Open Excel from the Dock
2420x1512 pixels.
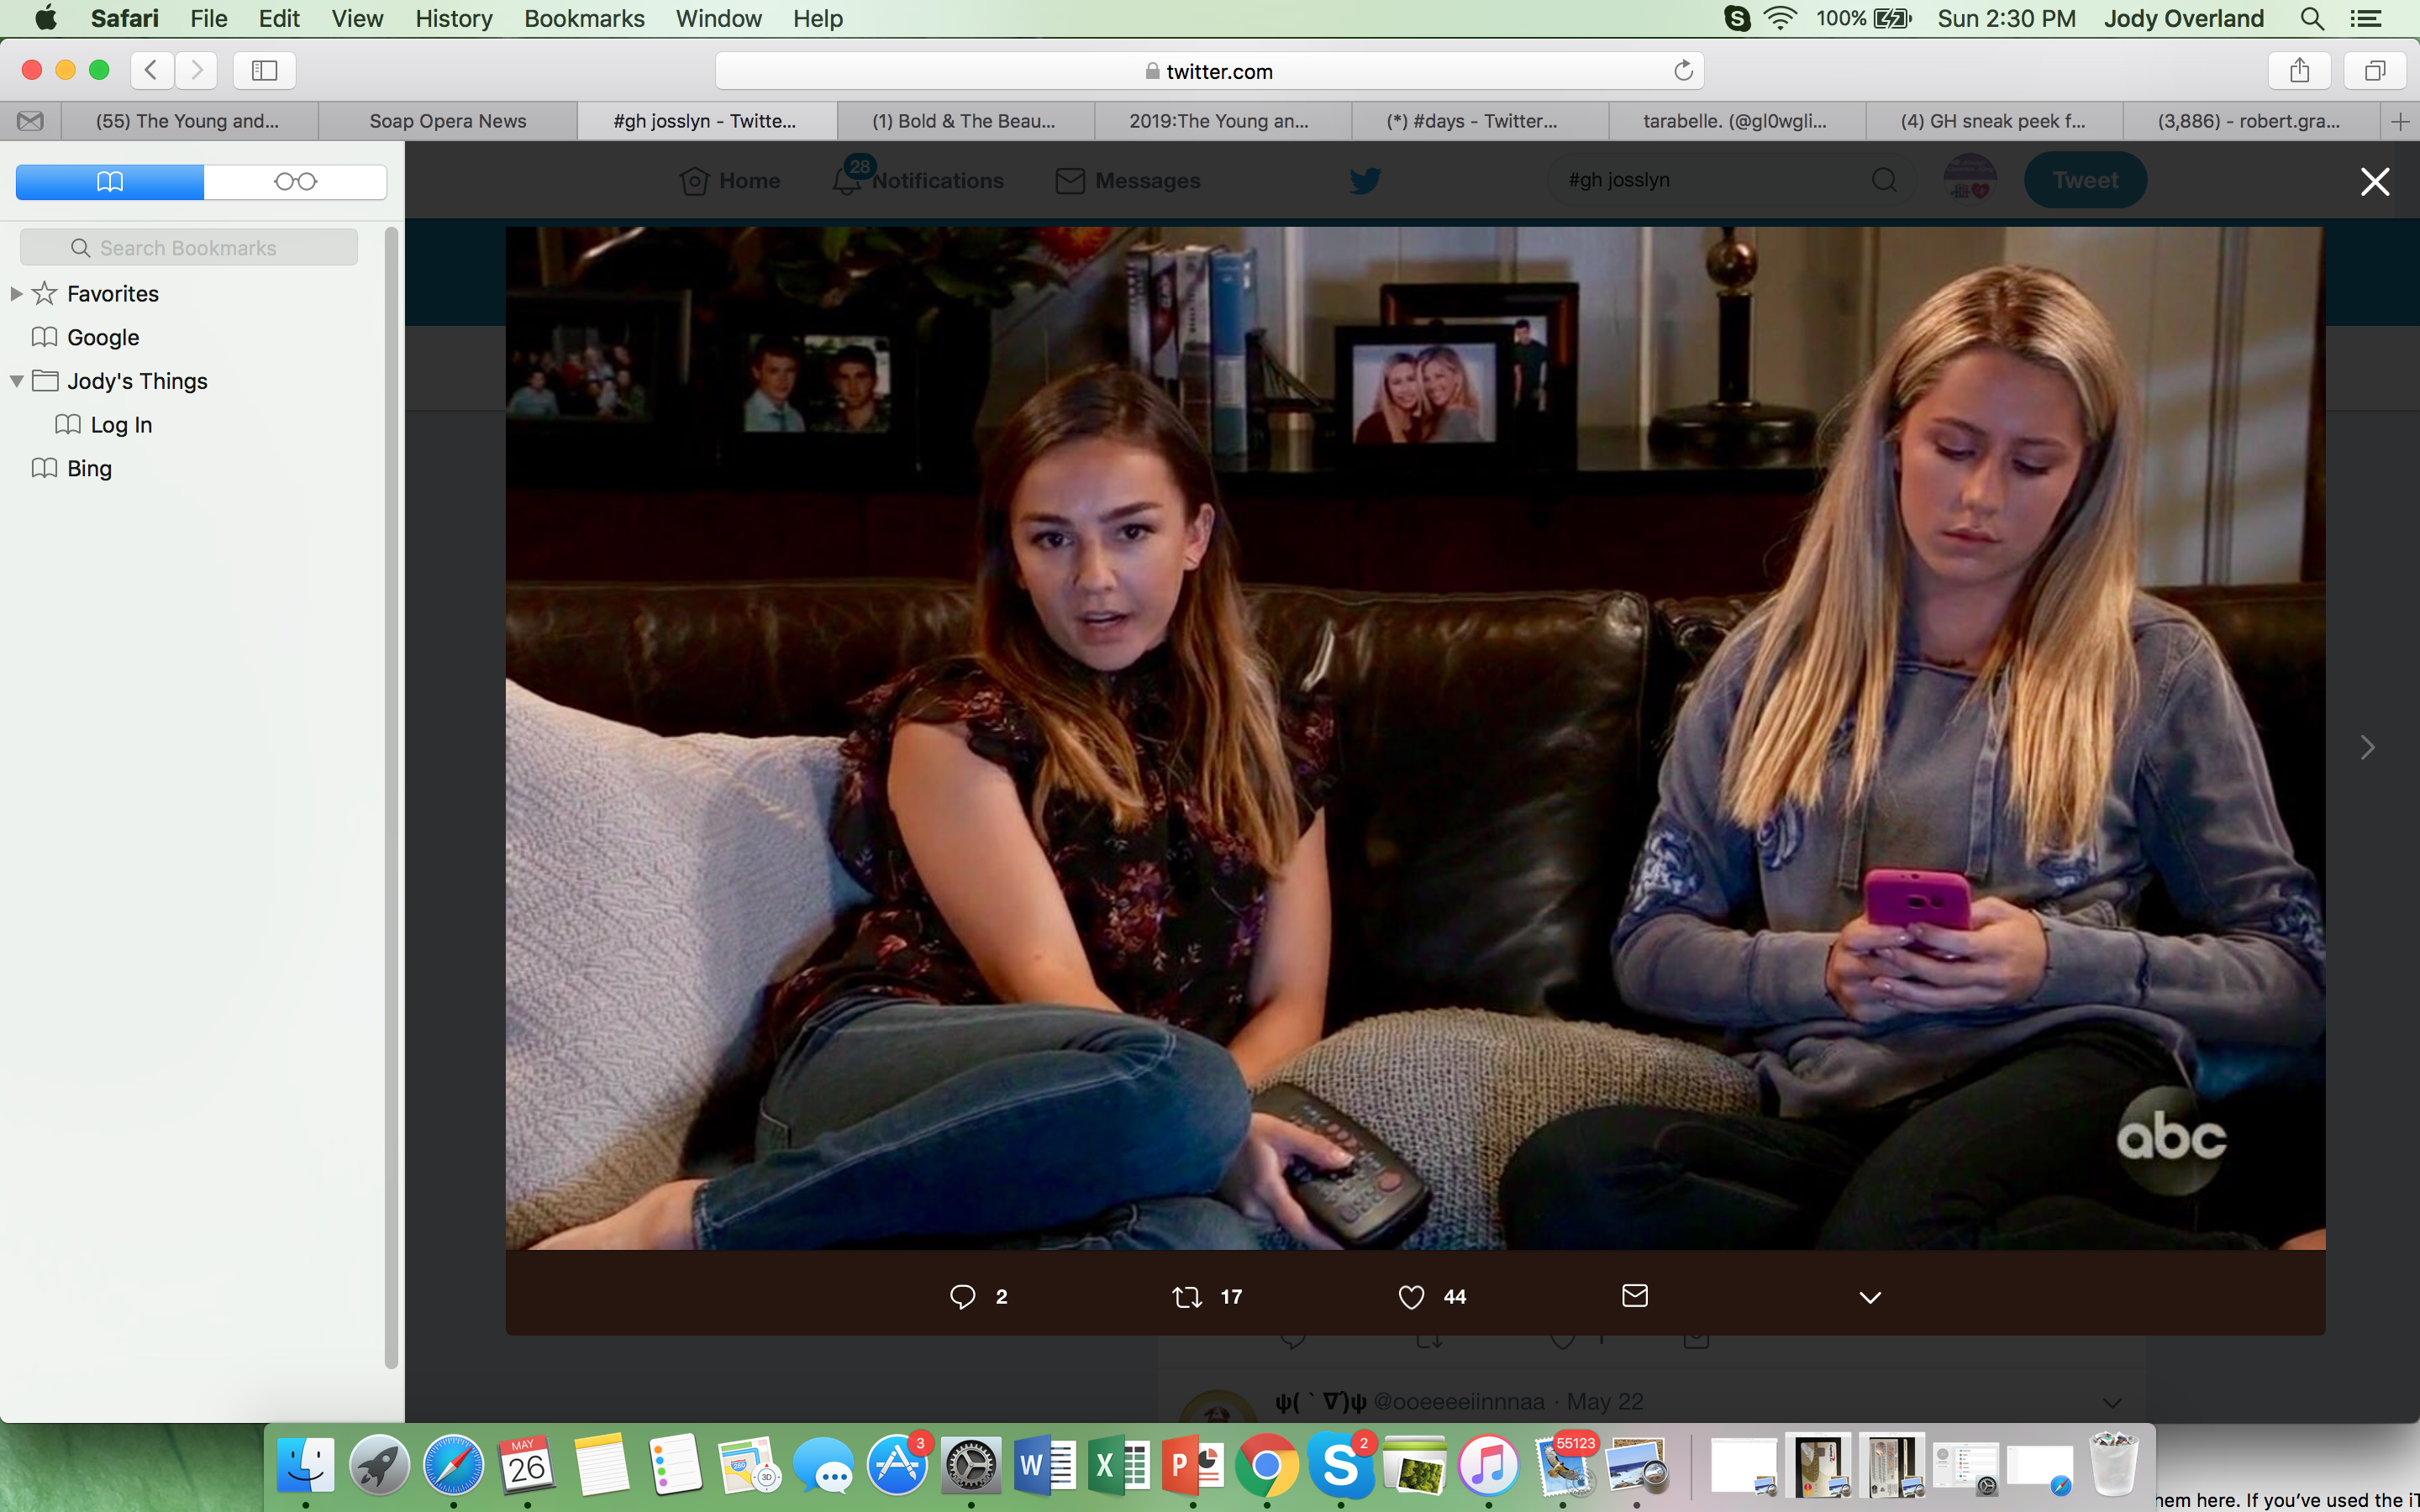pos(1119,1466)
